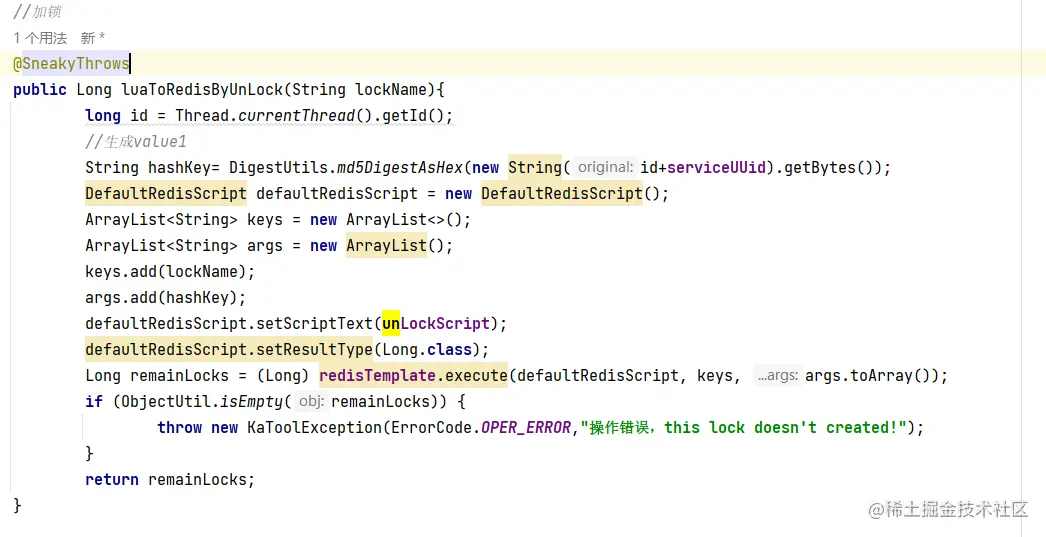Click 'currentThread' in the Thread call
The width and height of the screenshot is (1046, 537).
pyautogui.click(x=297, y=115)
